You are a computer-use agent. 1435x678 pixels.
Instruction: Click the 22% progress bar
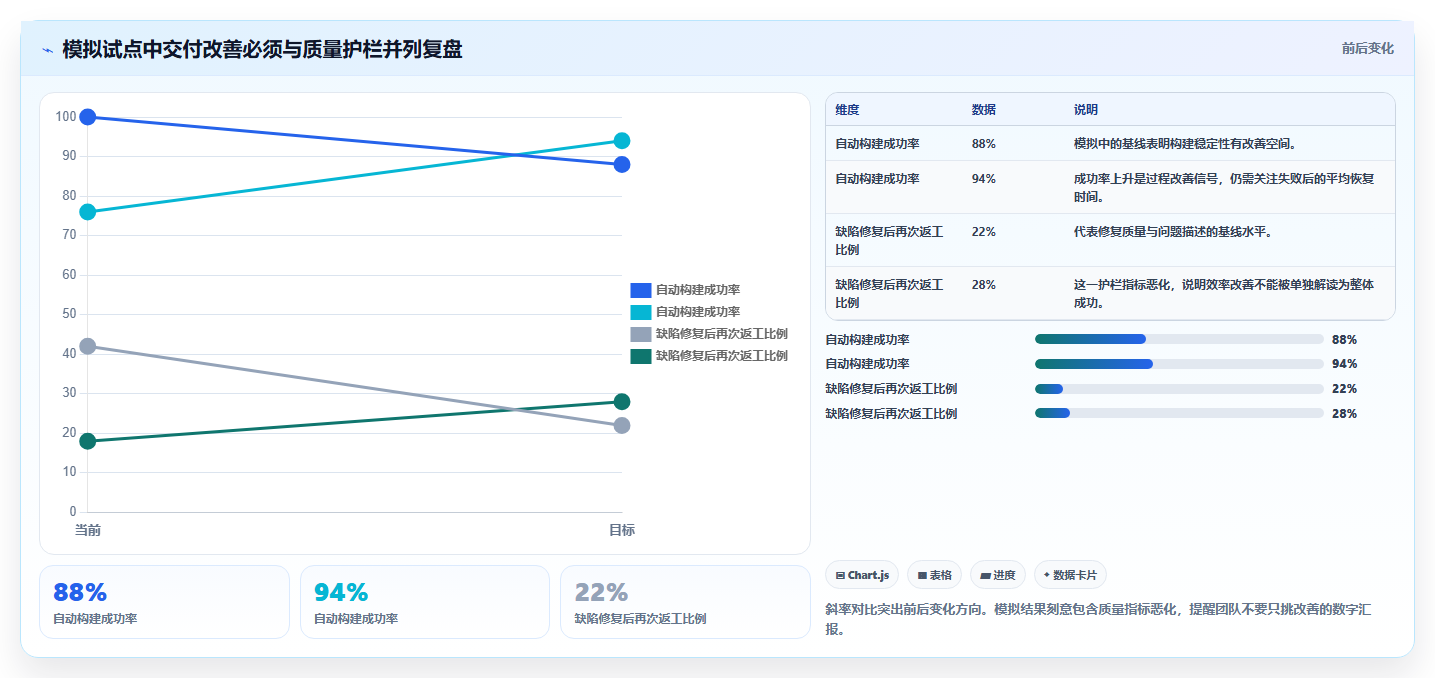click(1179, 389)
